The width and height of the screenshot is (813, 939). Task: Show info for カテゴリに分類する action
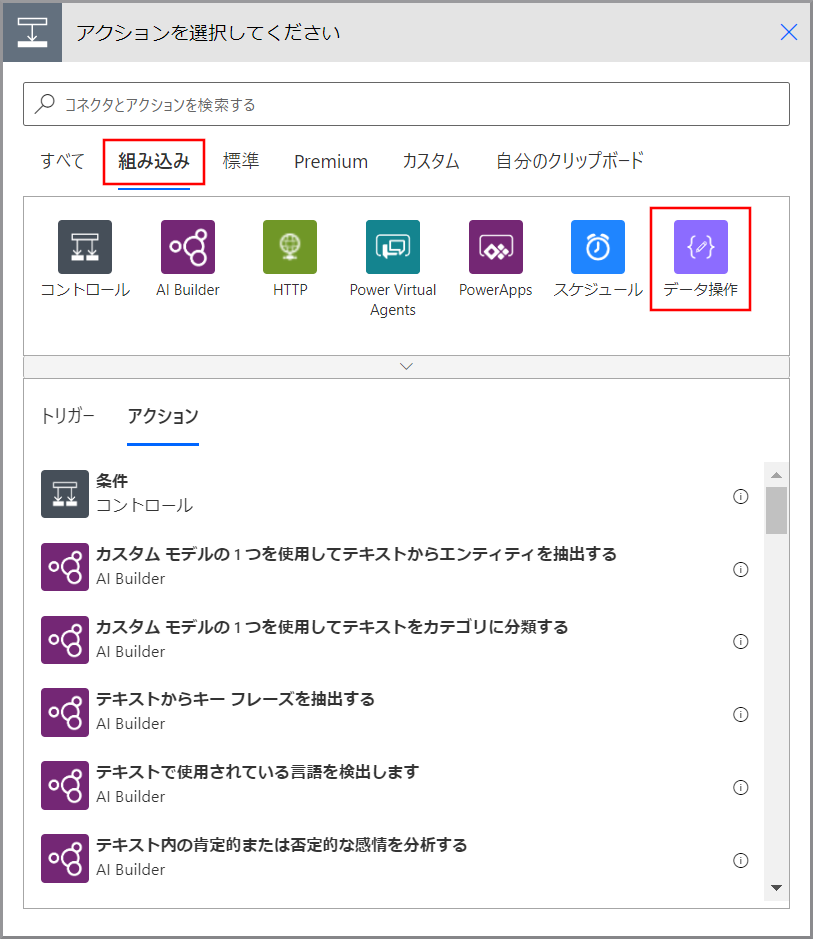point(741,641)
